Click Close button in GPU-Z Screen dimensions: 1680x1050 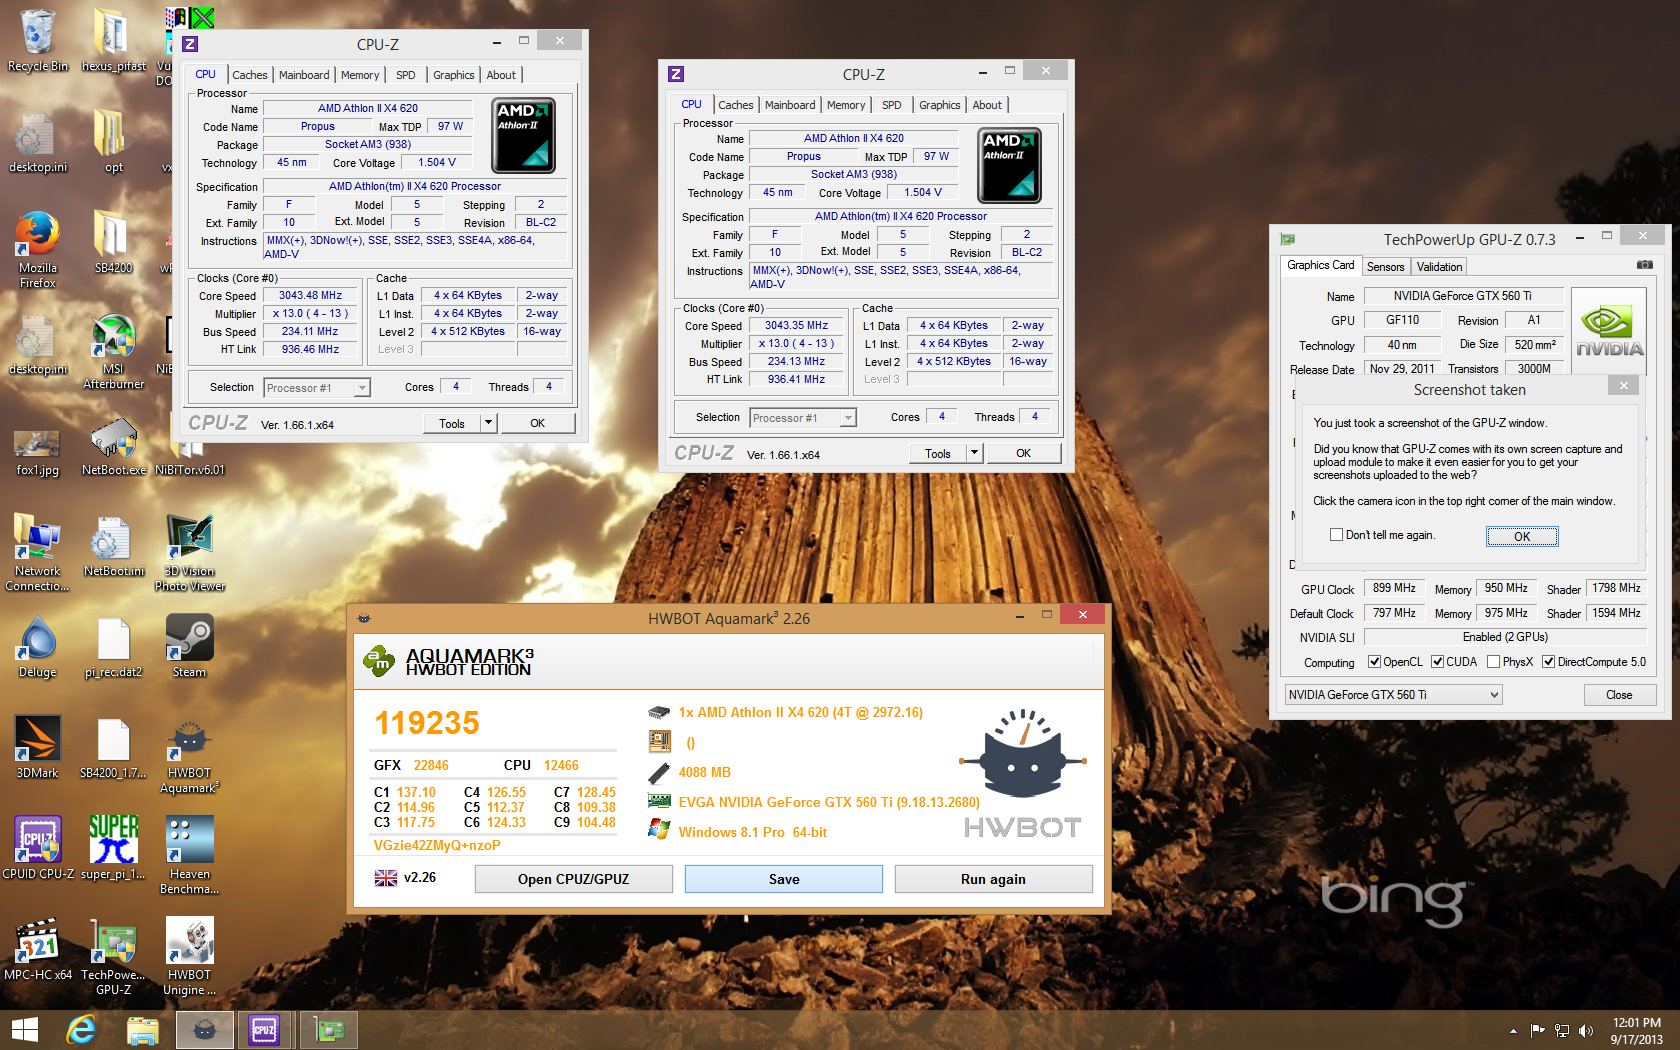click(1619, 695)
